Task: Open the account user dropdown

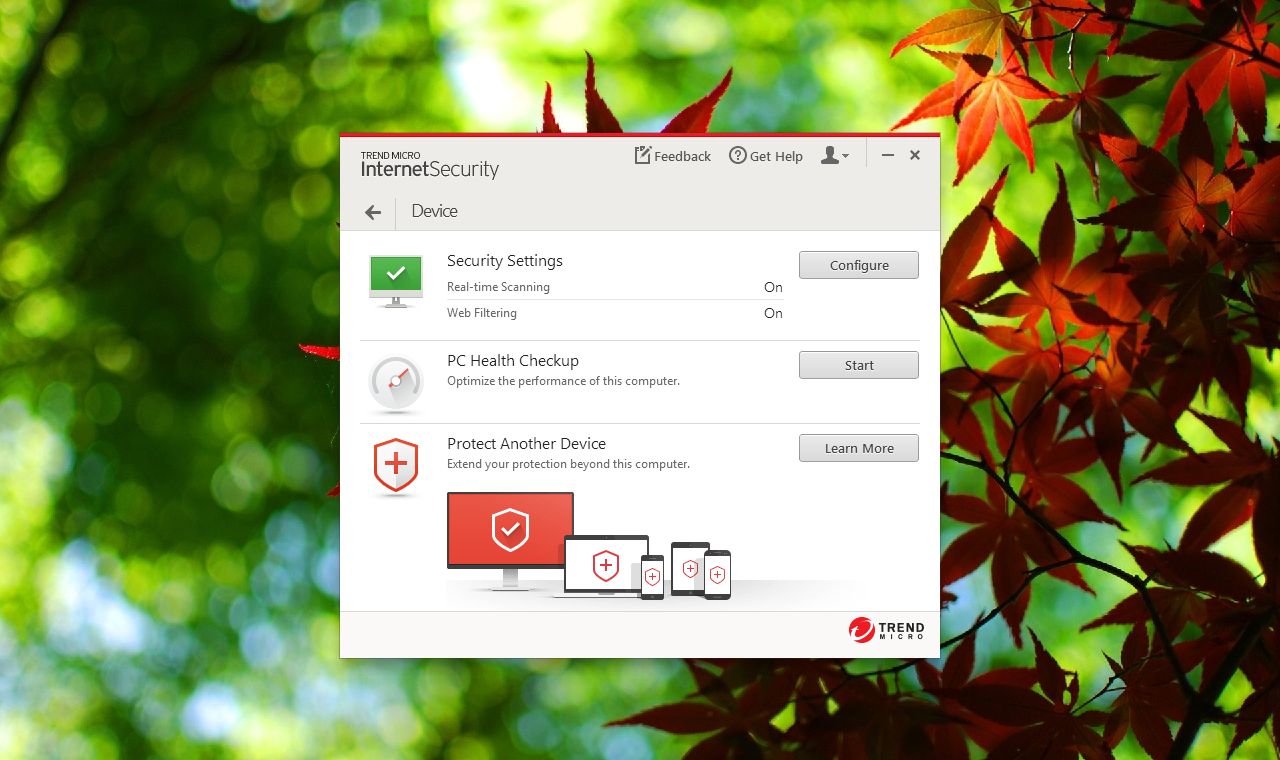Action: point(835,156)
